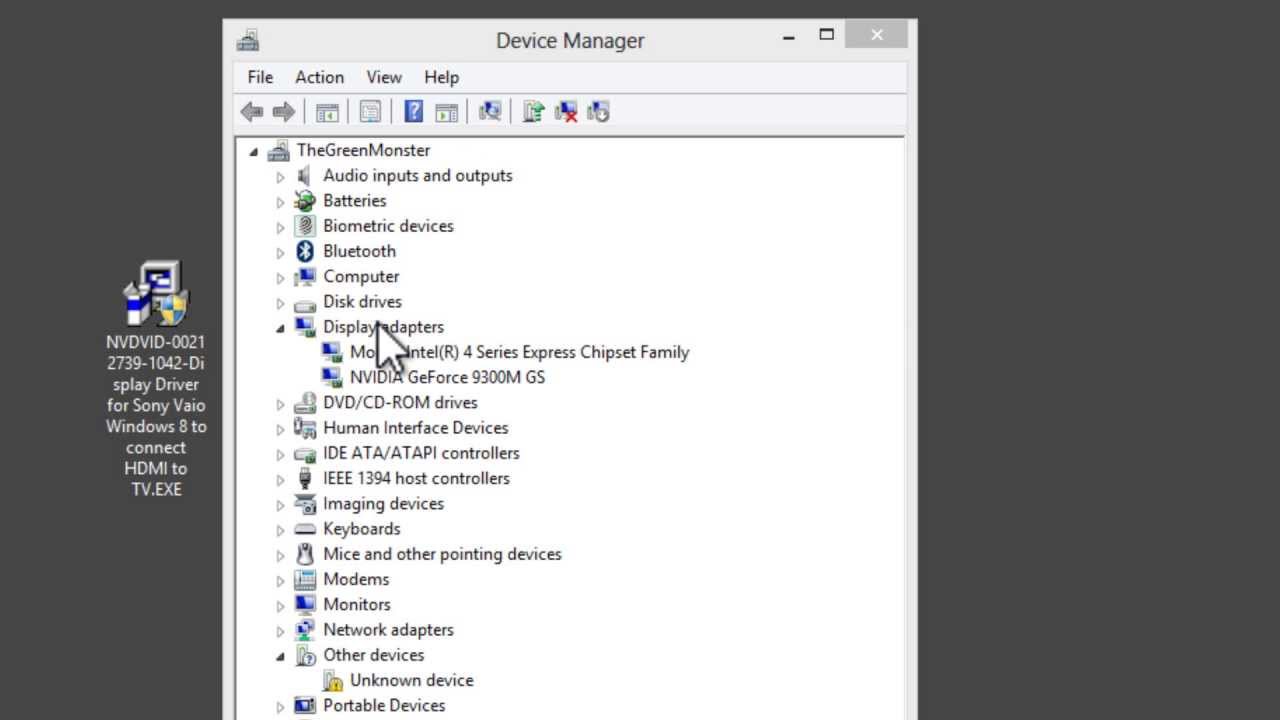Open the File menu
1280x720 pixels.
pos(260,77)
